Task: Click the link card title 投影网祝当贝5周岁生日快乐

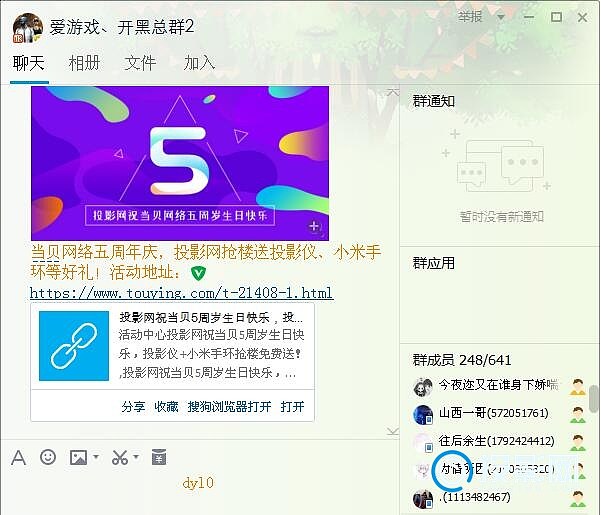Action: coord(211,318)
